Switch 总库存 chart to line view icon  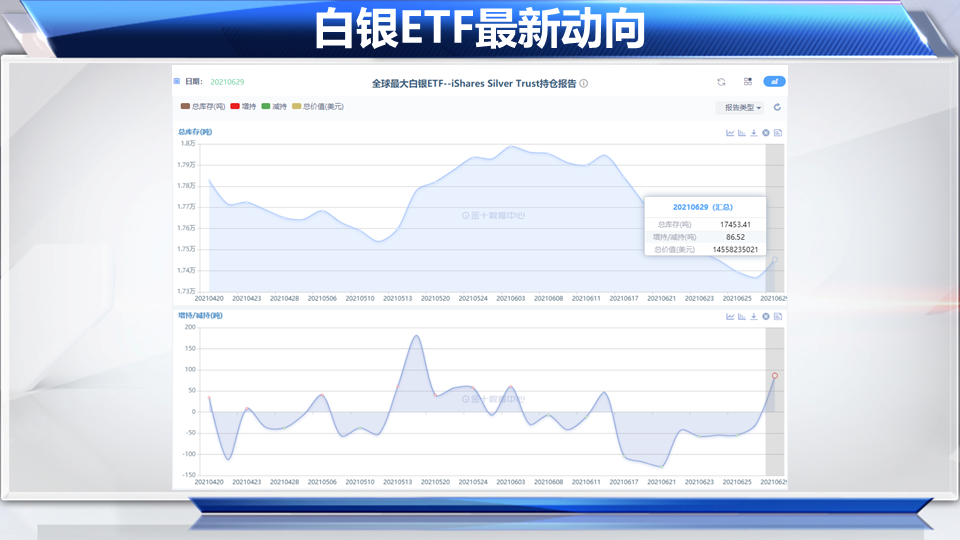click(x=730, y=133)
